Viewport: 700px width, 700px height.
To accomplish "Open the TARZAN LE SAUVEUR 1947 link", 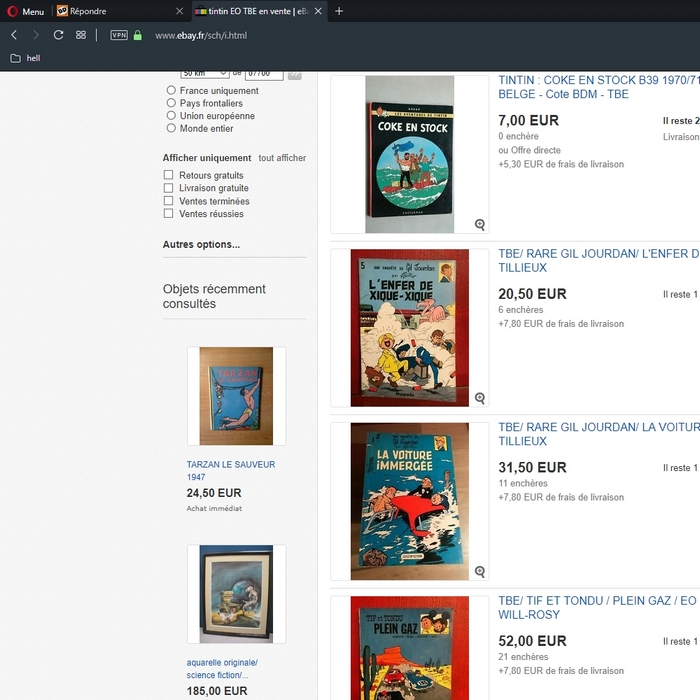I will [x=231, y=471].
